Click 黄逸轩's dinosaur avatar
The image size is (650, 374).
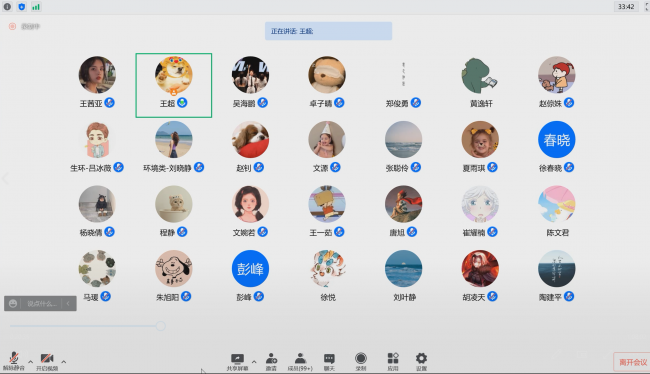point(480,75)
